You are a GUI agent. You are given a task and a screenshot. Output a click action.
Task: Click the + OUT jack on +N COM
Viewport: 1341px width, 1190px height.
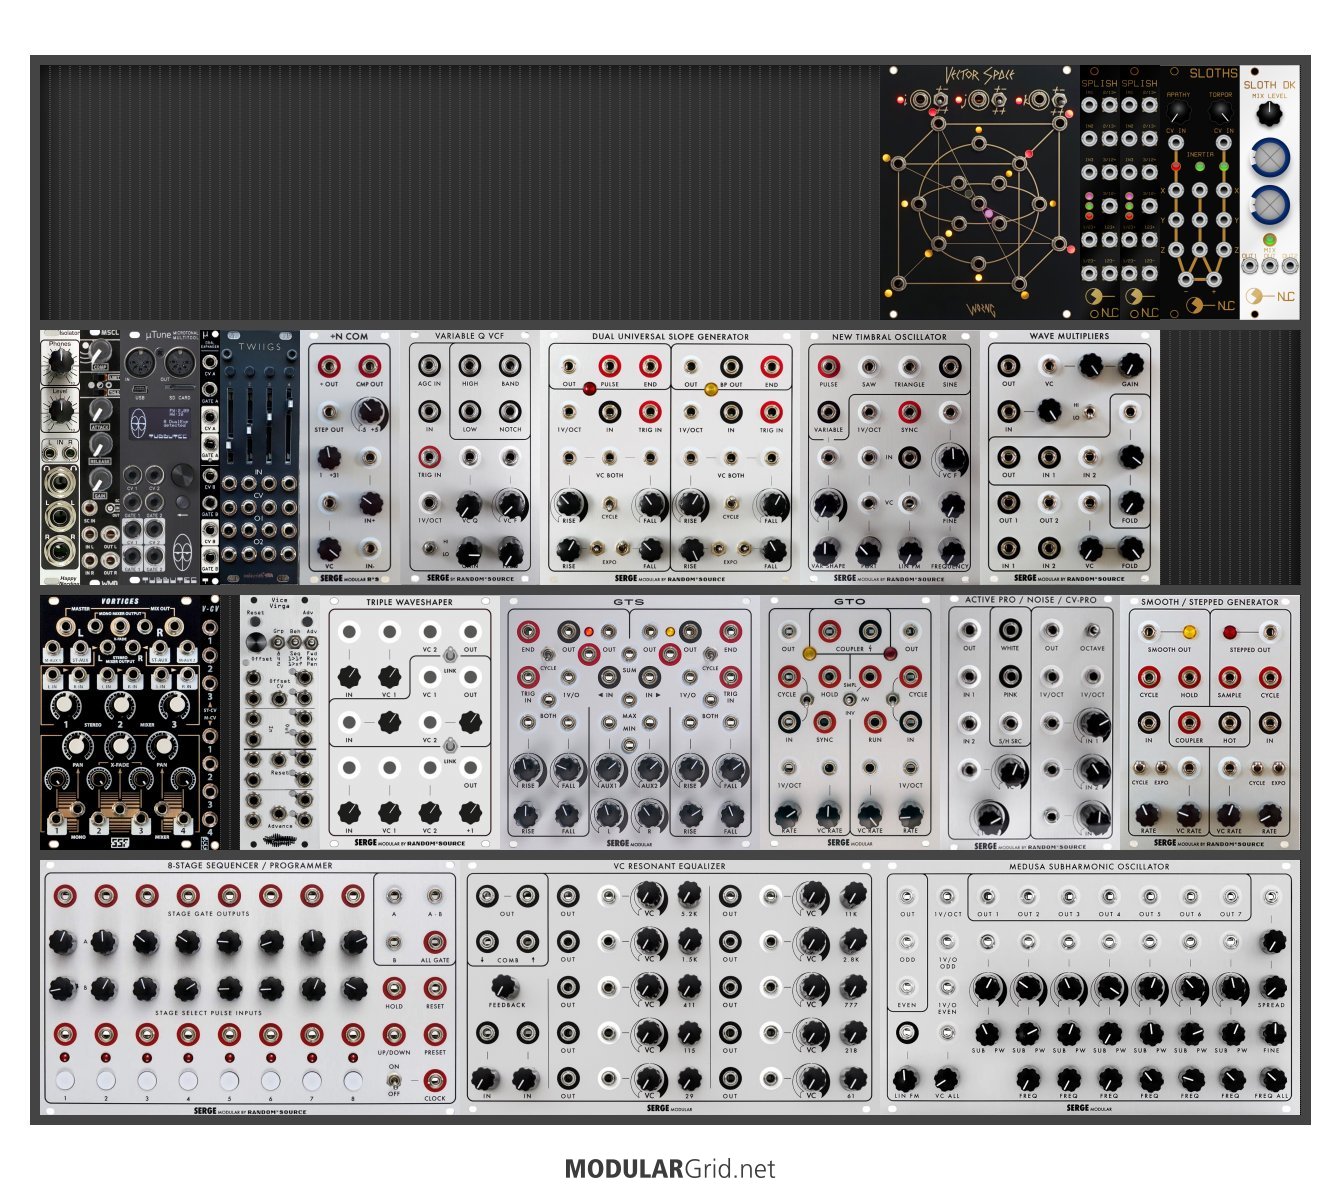pyautogui.click(x=328, y=366)
